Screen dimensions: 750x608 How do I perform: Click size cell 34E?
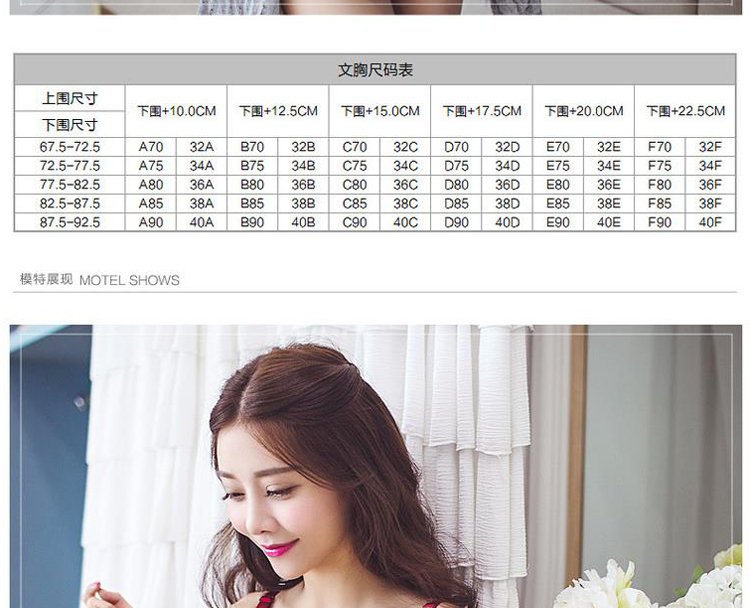coord(609,166)
